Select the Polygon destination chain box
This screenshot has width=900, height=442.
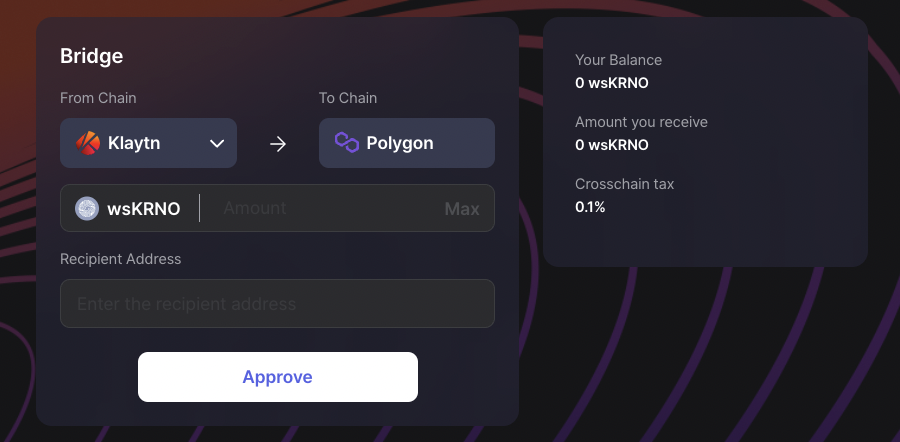[407, 143]
